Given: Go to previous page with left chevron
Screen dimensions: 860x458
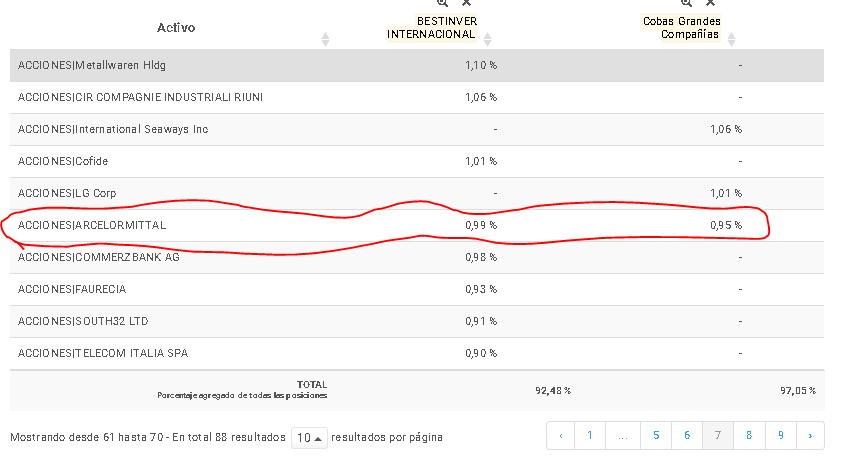Looking at the screenshot, I should [561, 436].
